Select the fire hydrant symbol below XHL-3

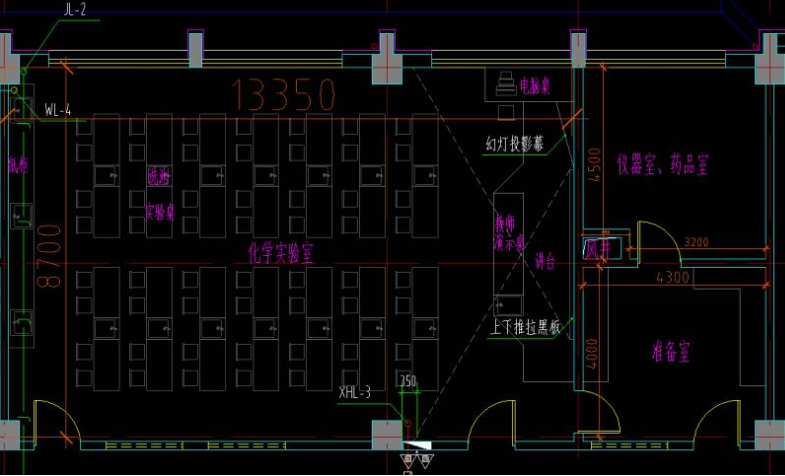416,445
